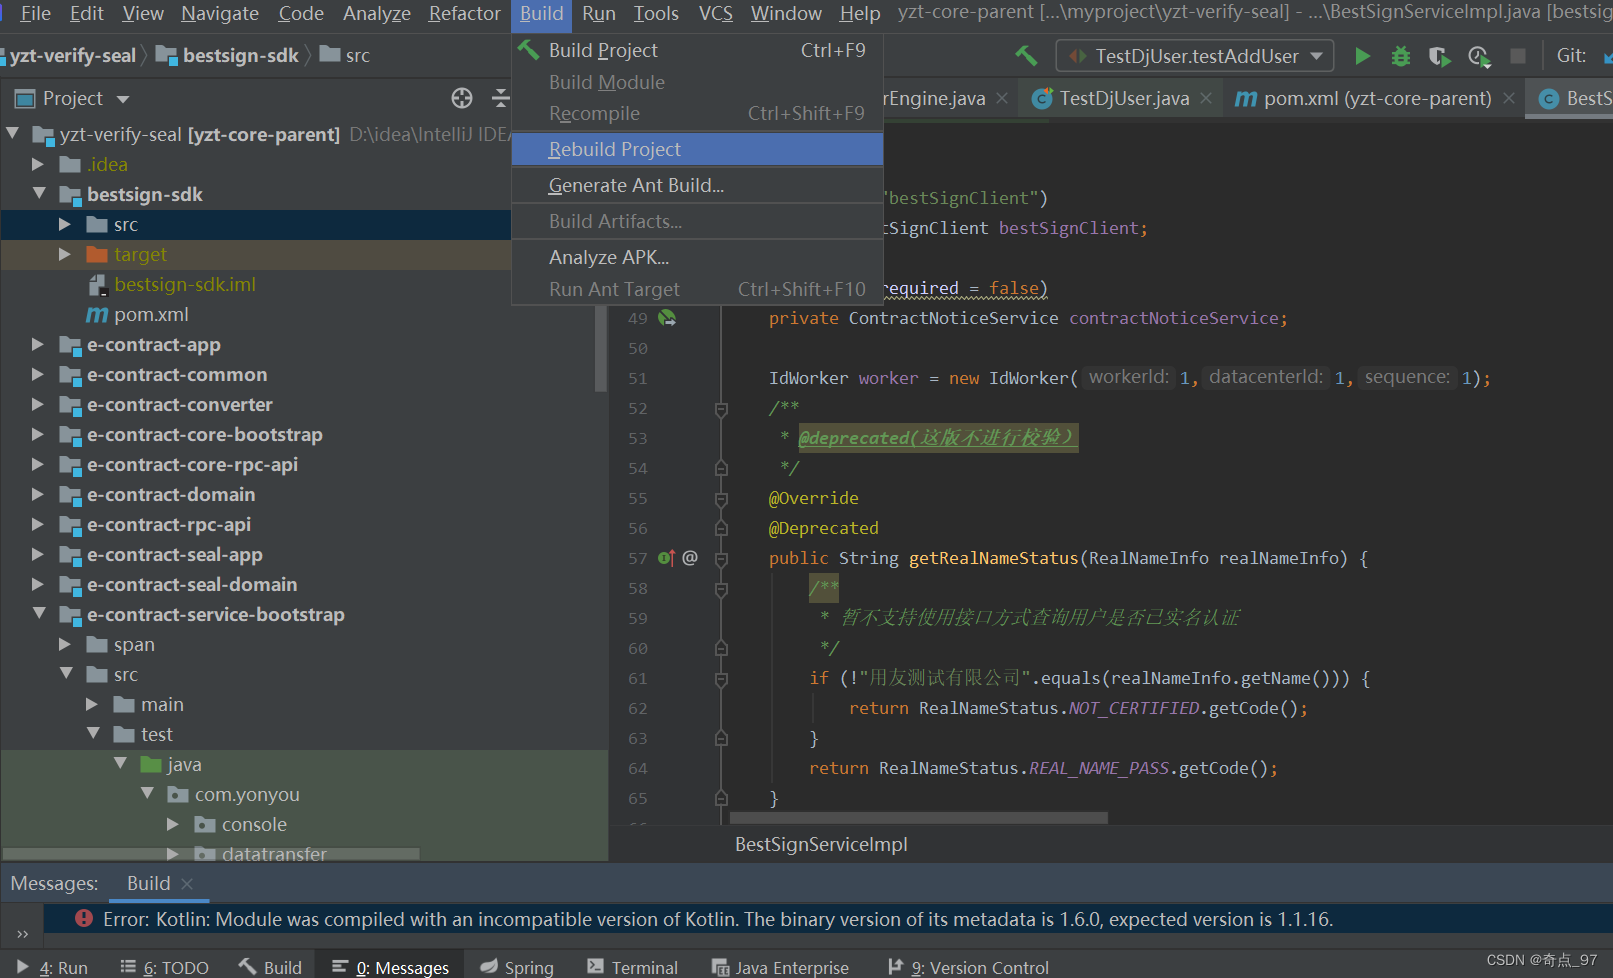This screenshot has width=1613, height=978.
Task: Click the editor horizontal scrollbar
Action: tap(918, 818)
